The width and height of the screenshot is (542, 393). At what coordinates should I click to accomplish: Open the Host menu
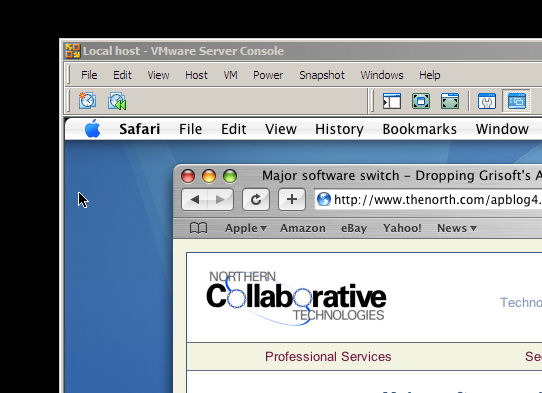tap(196, 75)
